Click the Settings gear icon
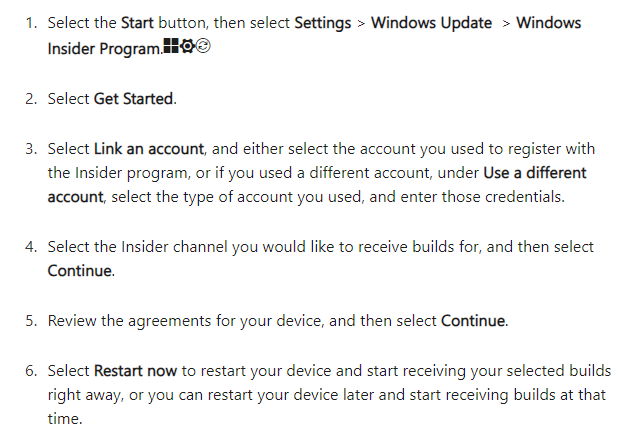Viewport: 632px width, 435px height. click(x=187, y=46)
